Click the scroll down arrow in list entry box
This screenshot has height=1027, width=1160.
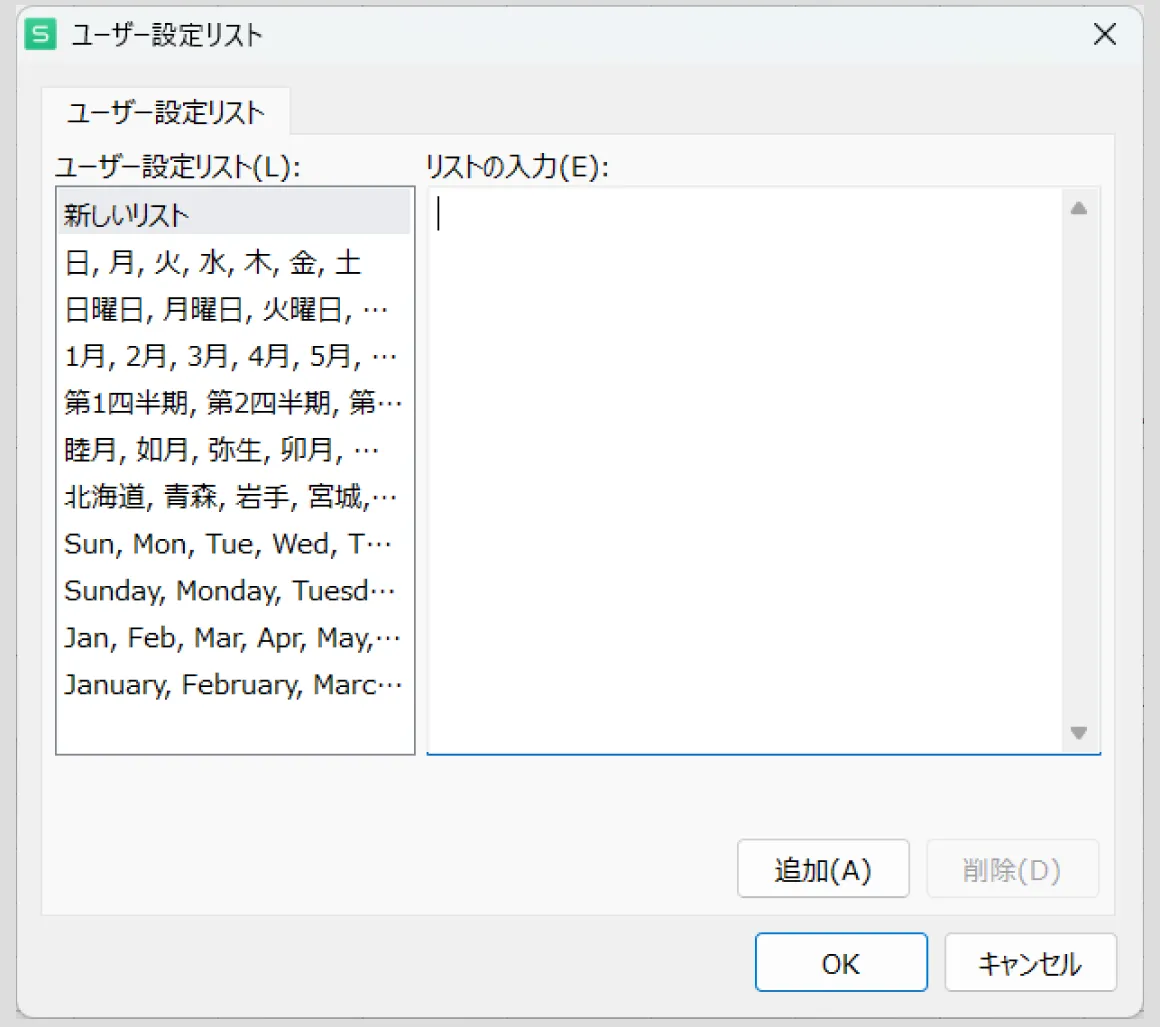click(1079, 733)
